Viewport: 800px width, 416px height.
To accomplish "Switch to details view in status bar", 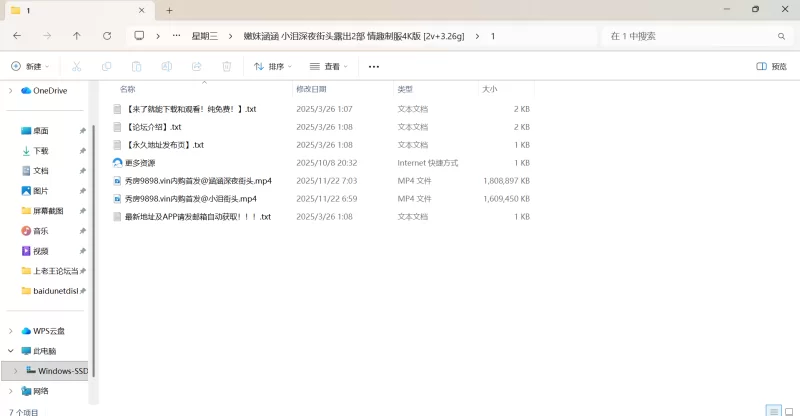I will [x=773, y=410].
